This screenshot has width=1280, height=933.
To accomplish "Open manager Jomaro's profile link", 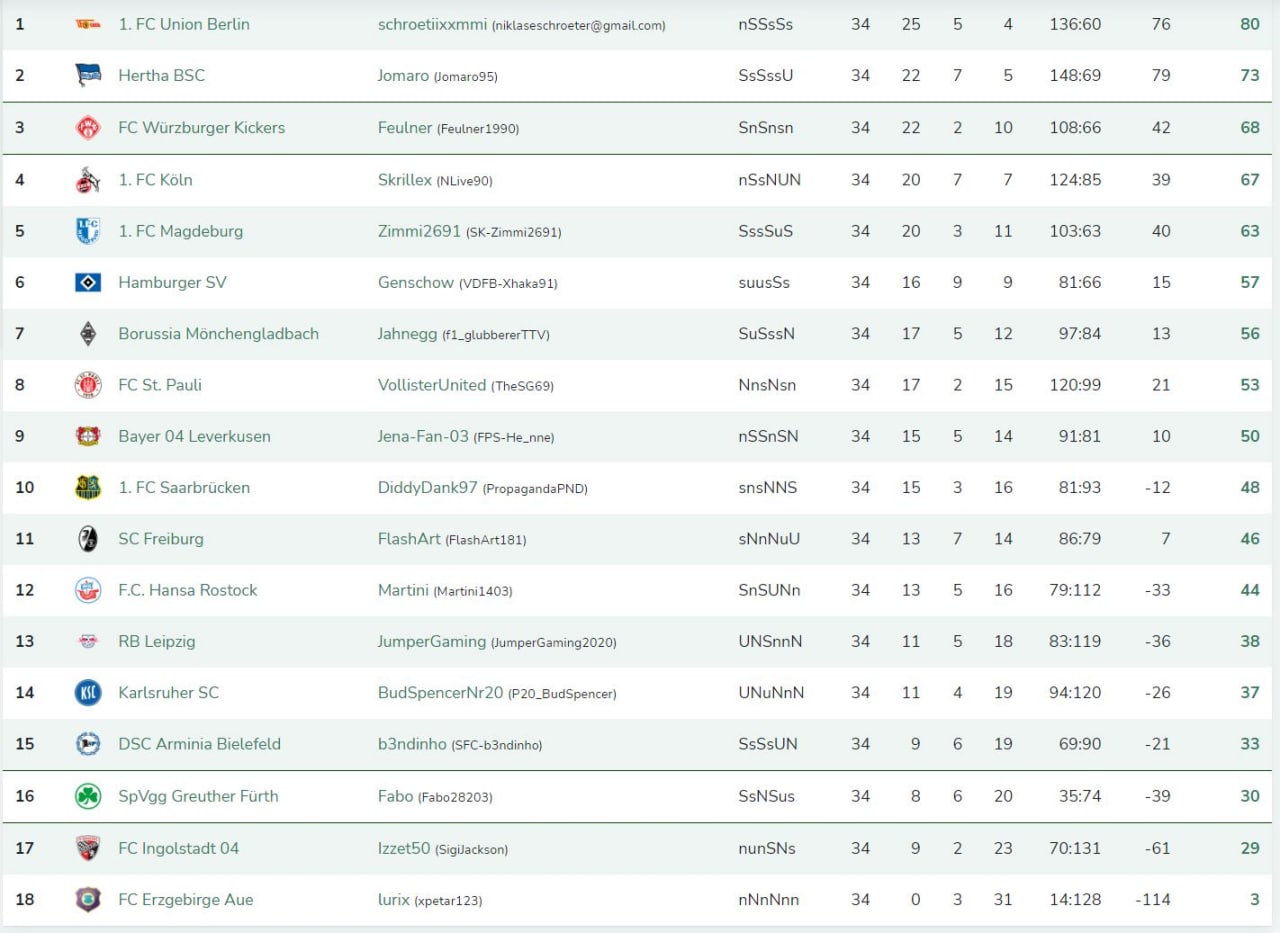I will pyautogui.click(x=403, y=76).
